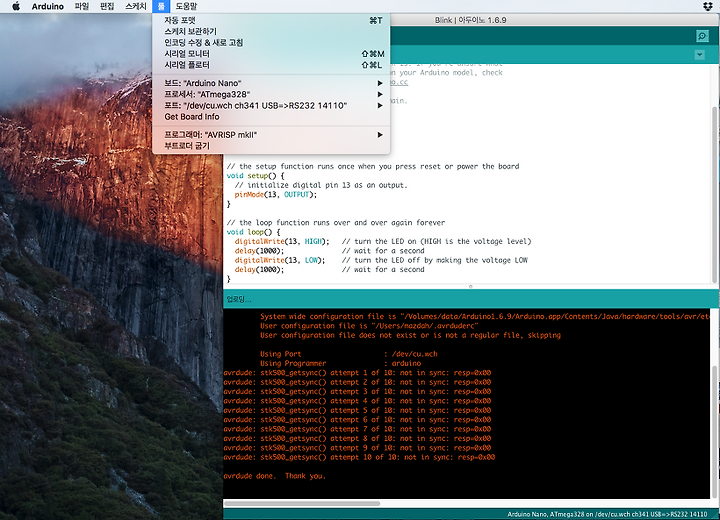The height and width of the screenshot is (520, 720).
Task: Open 시리얼 플로터 from the menu
Action: [x=271, y=65]
